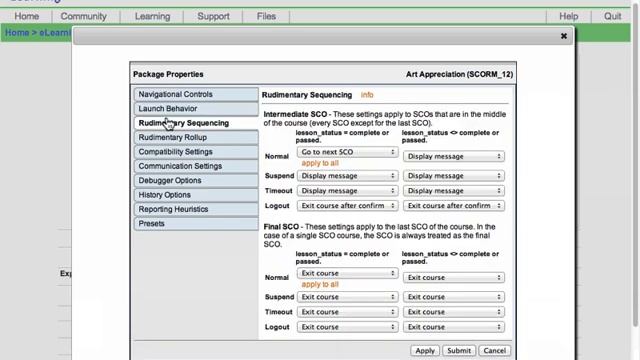Open History Options tab
This screenshot has height=360, width=640.
click(196, 195)
